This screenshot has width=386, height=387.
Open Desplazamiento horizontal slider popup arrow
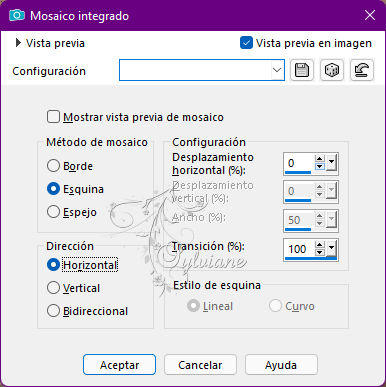[331, 163]
